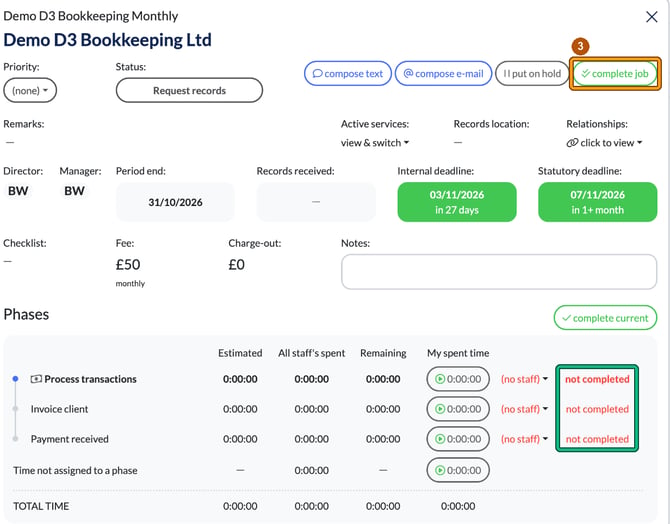Start timer for Process transactions phase
Viewport: 670px width, 524px height.
pos(458,379)
